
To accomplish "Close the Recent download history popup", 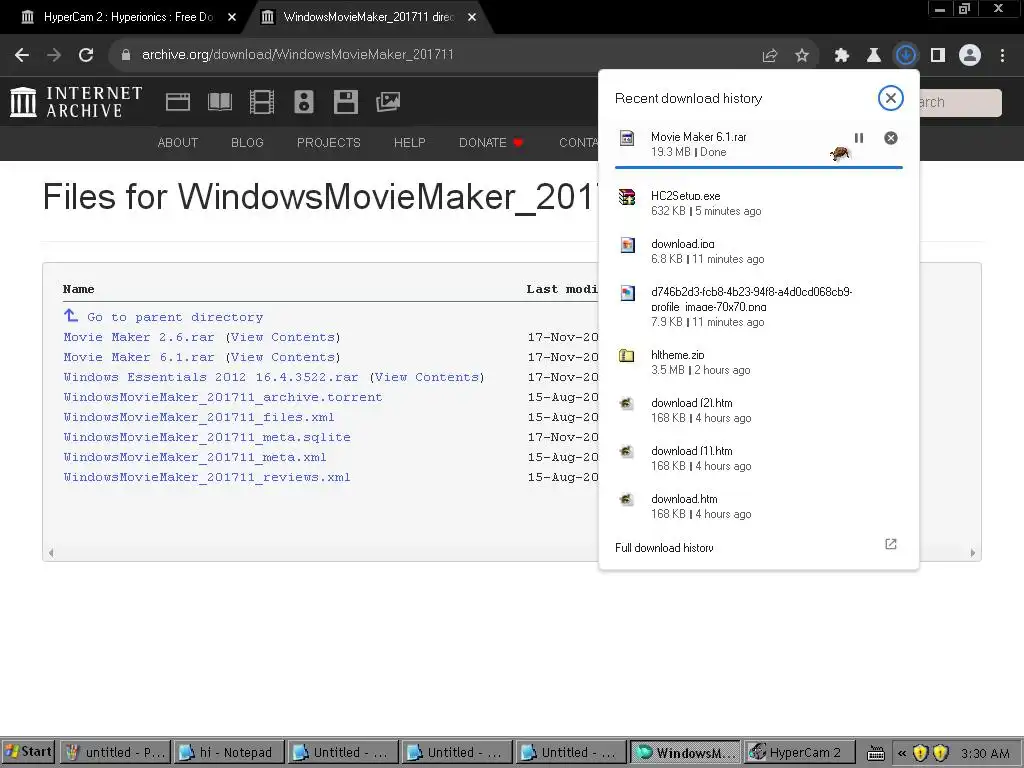I will (x=890, y=99).
